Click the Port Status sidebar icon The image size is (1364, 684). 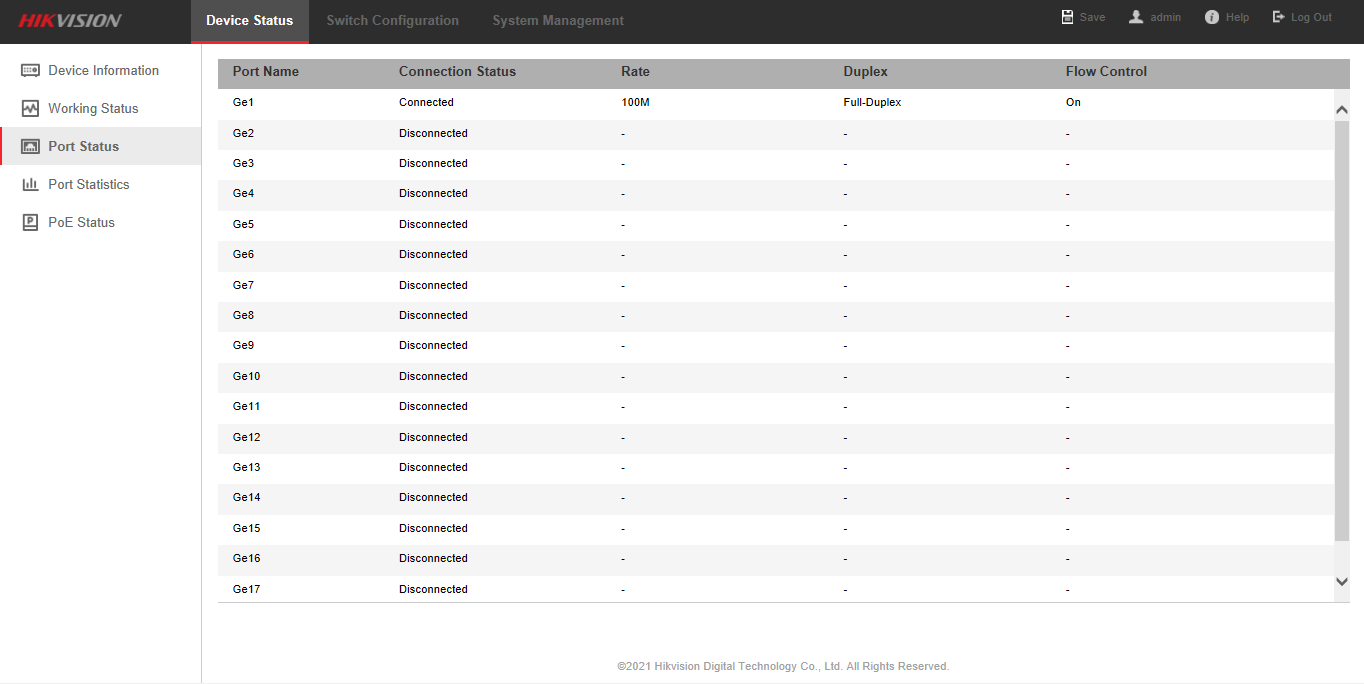click(30, 147)
